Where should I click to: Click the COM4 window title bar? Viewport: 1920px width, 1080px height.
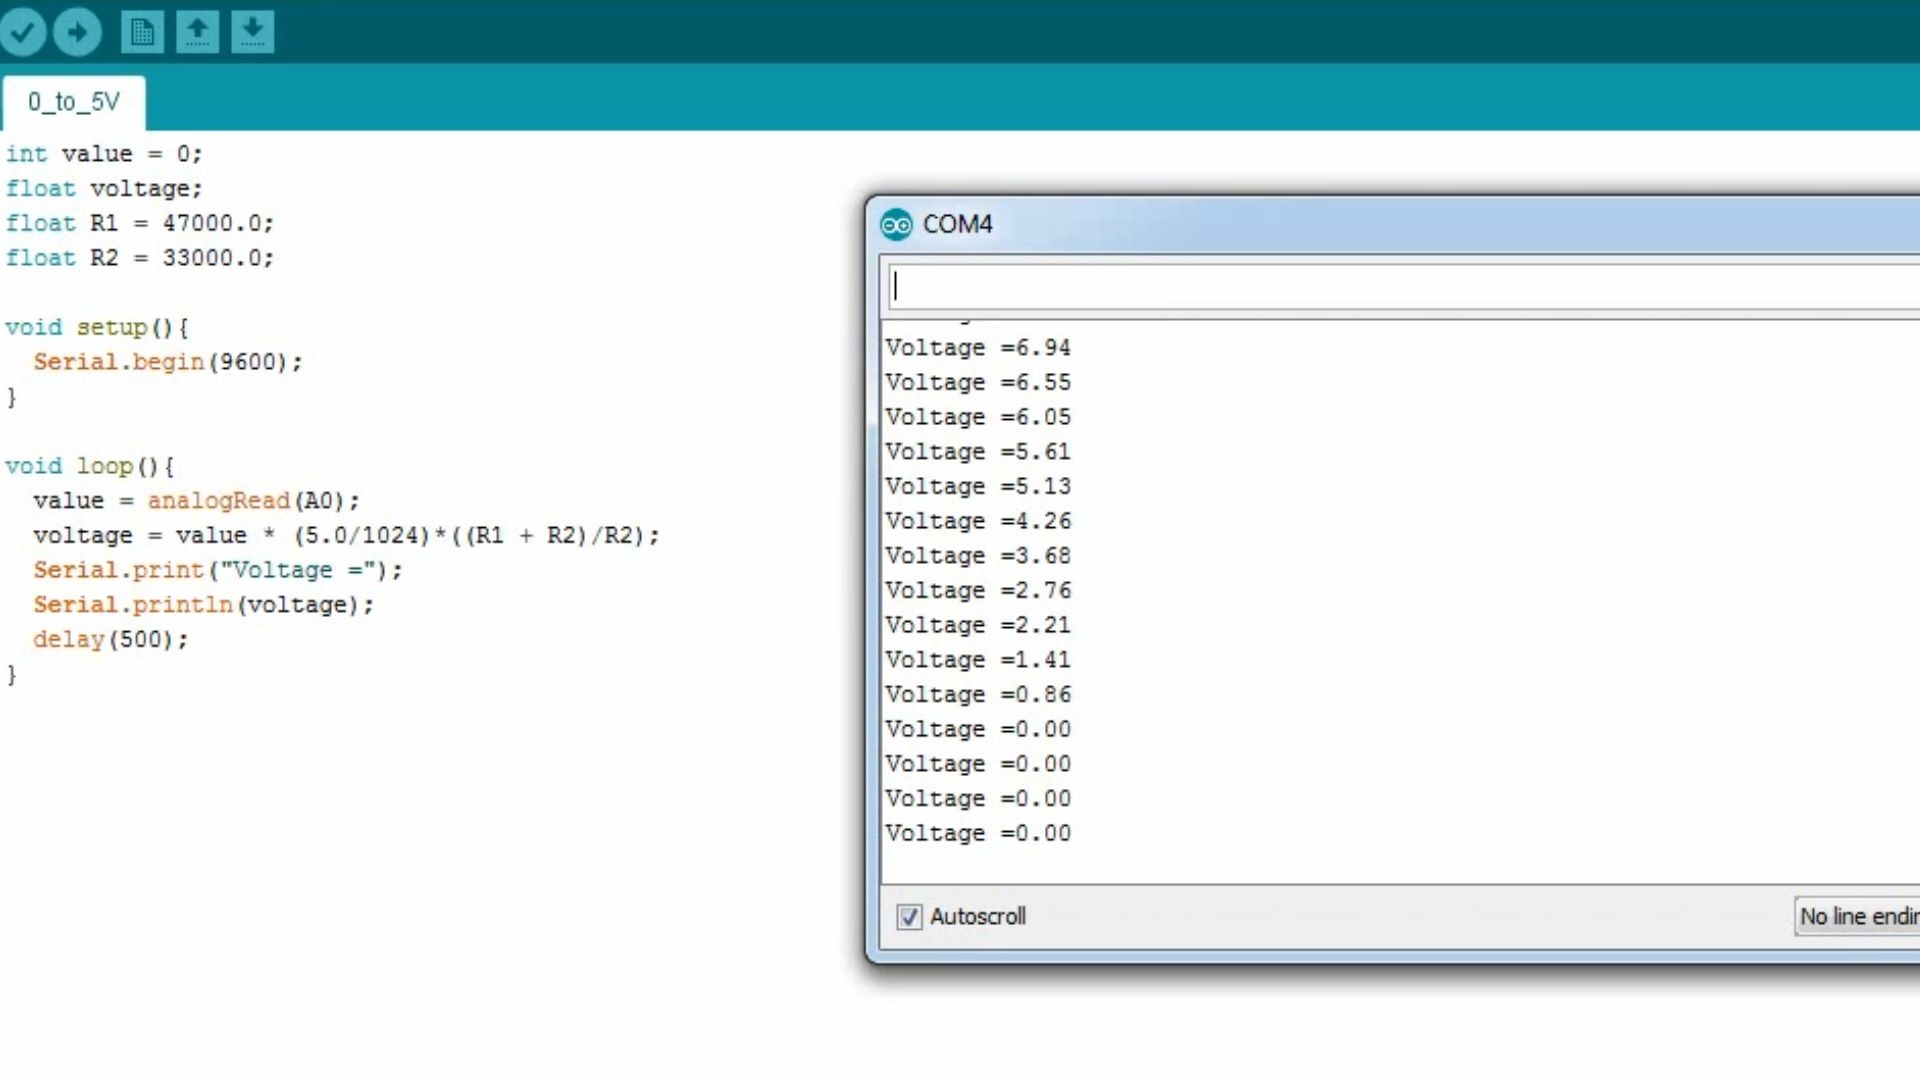click(x=1400, y=224)
